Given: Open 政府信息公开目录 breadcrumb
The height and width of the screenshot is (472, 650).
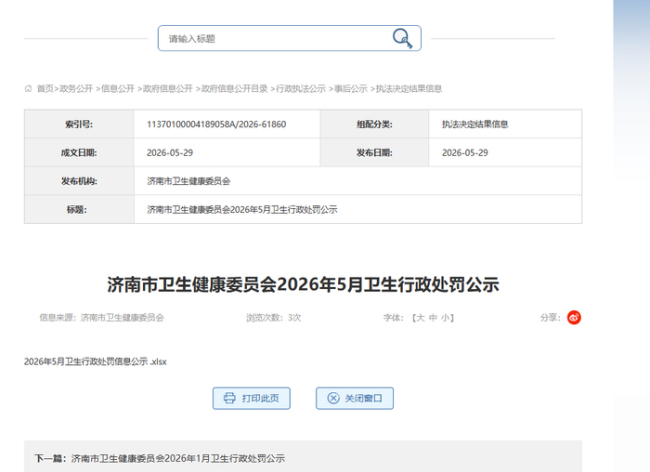Looking at the screenshot, I should [234, 89].
